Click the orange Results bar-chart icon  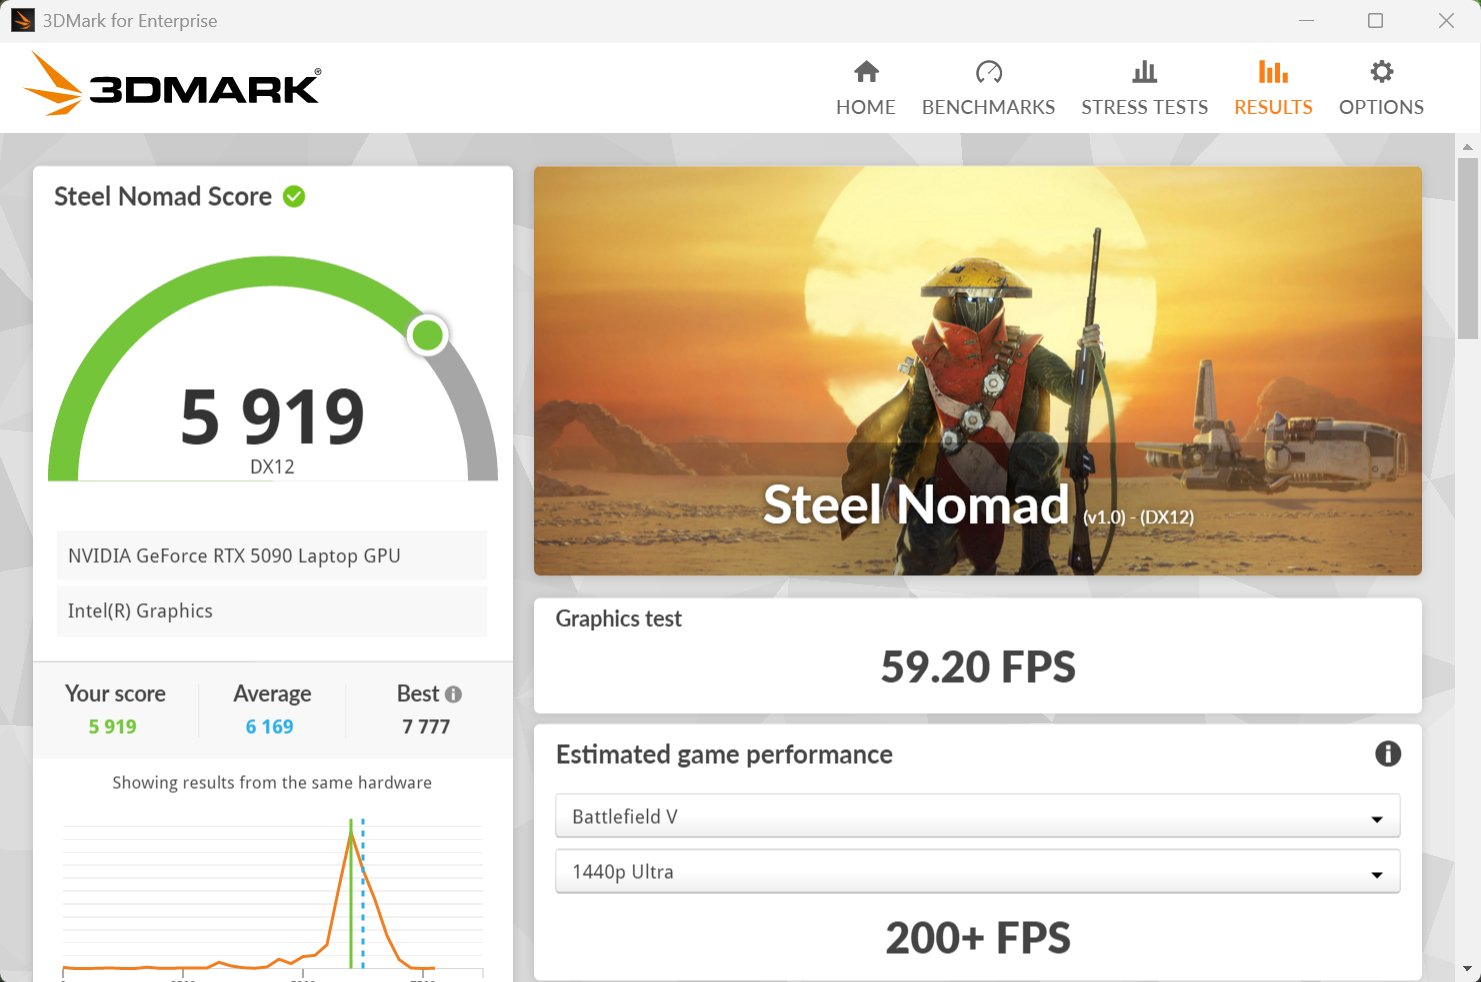pyautogui.click(x=1272, y=70)
